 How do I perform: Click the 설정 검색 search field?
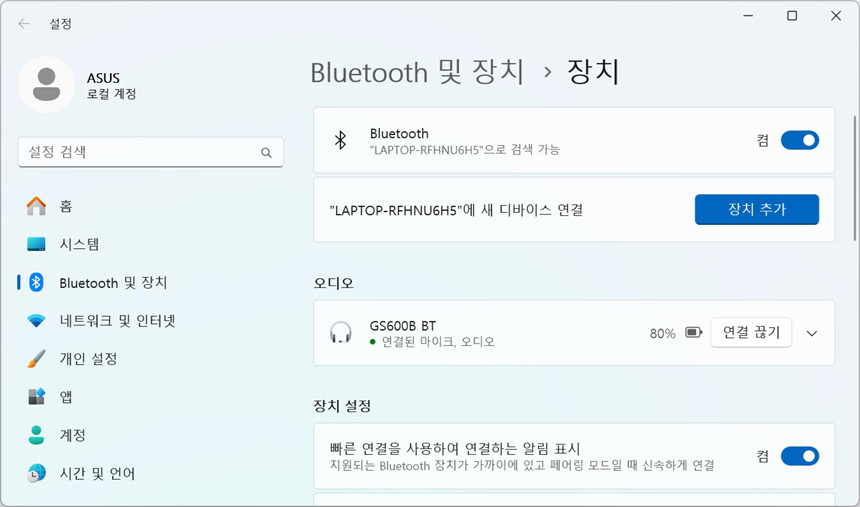click(x=140, y=153)
